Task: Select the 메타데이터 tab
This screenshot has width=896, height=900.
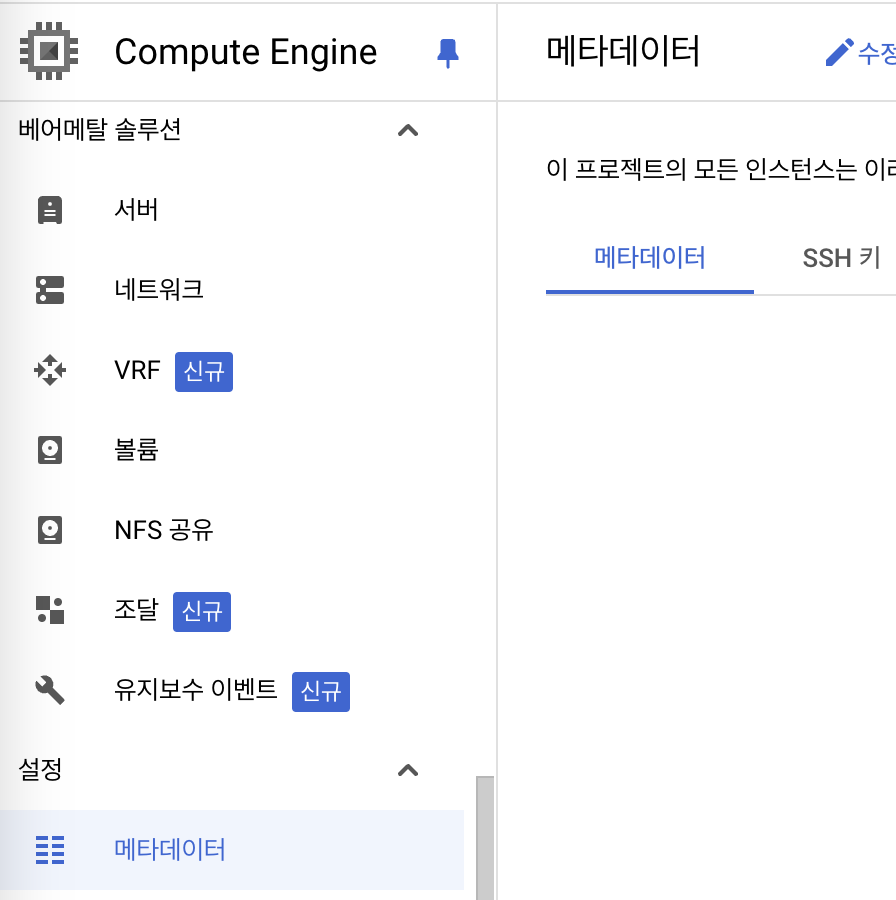Action: pos(649,257)
